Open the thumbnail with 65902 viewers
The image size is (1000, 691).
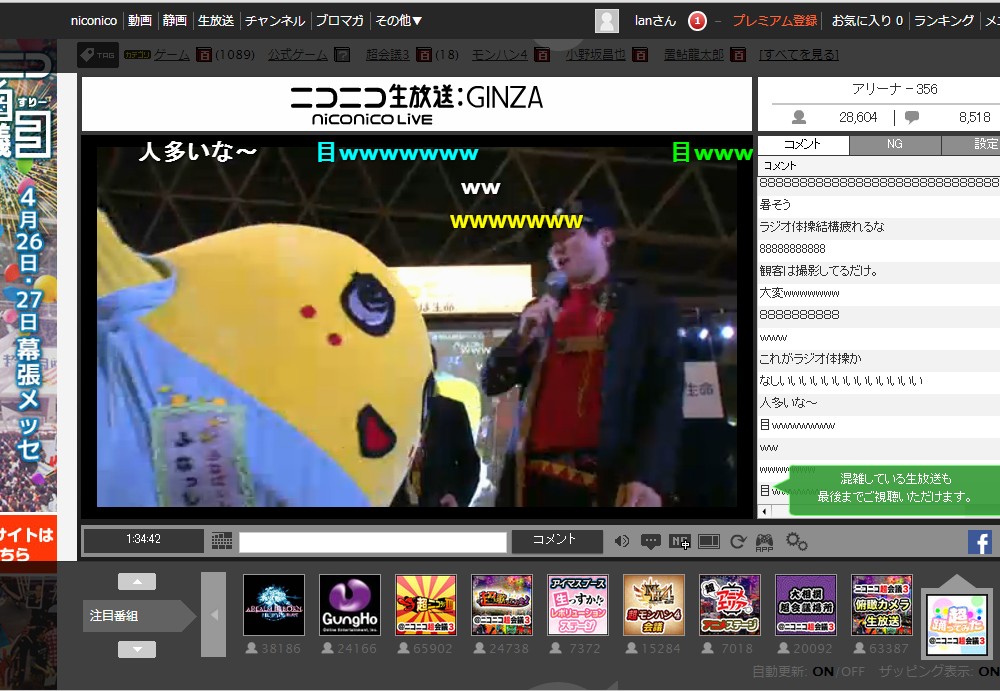(x=426, y=605)
